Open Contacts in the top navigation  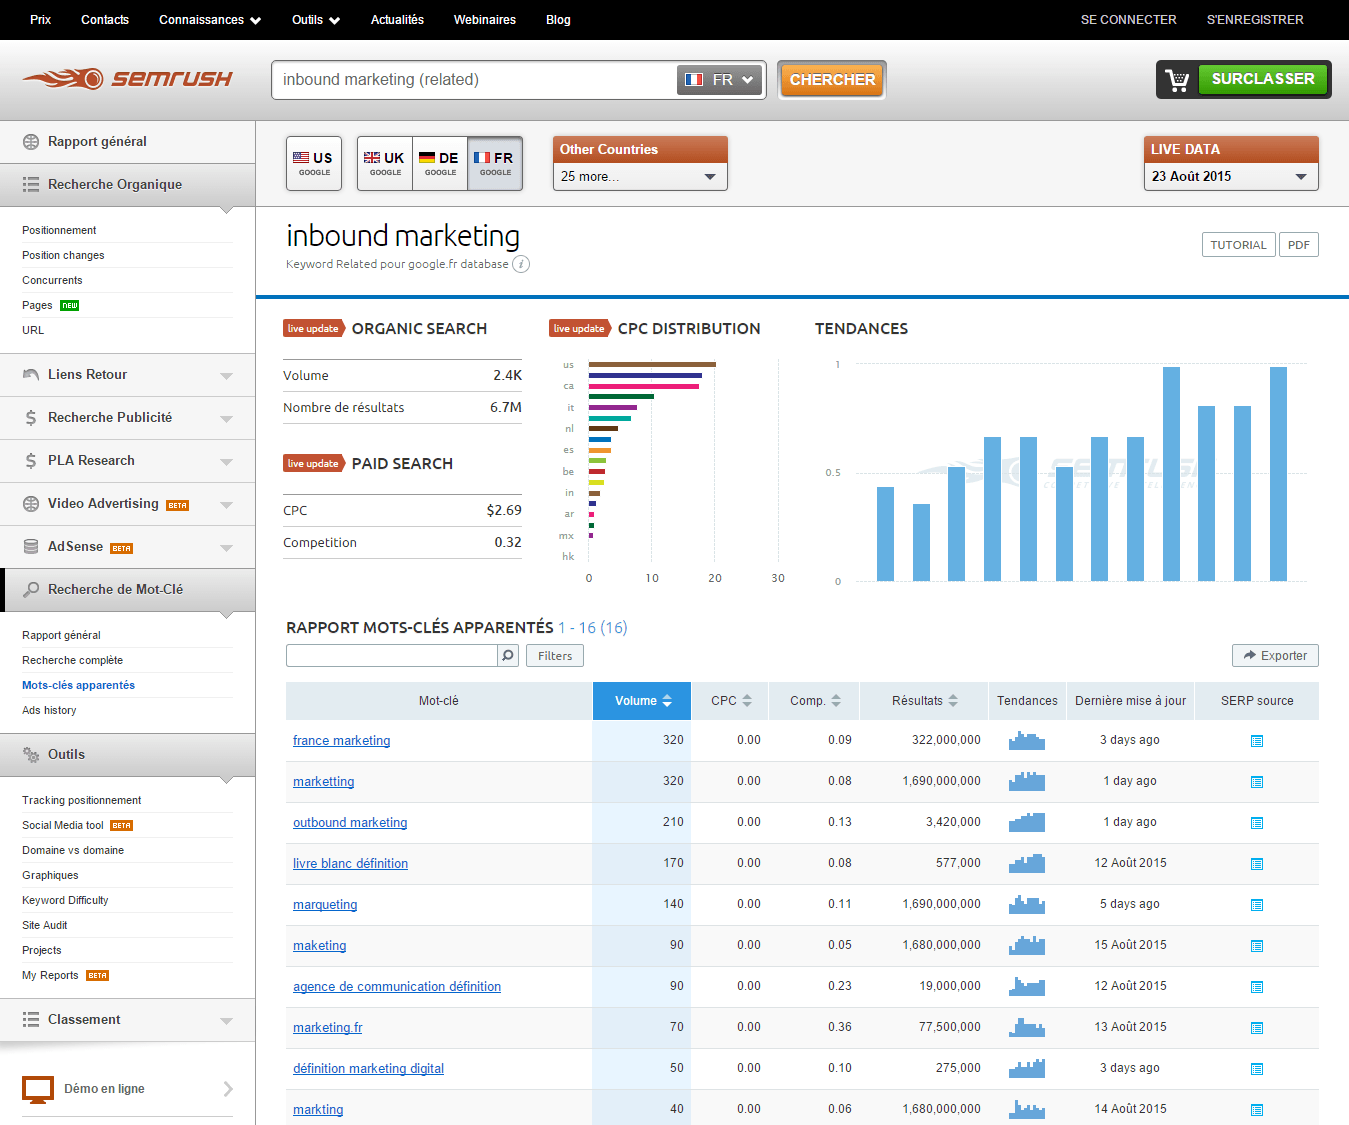[105, 20]
